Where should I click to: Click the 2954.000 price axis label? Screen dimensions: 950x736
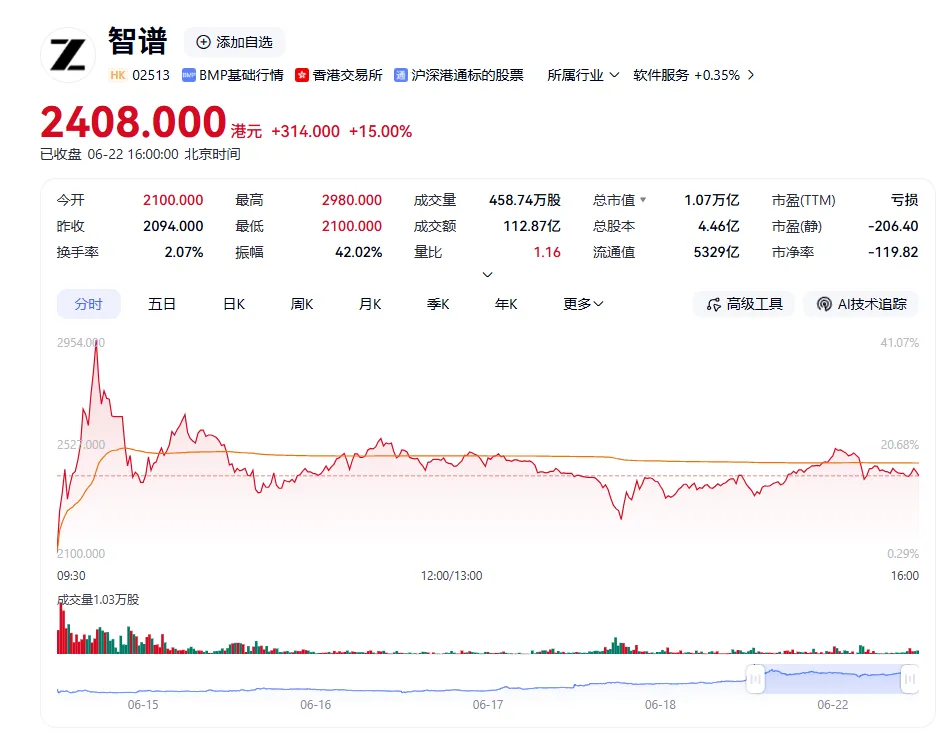coord(81,343)
